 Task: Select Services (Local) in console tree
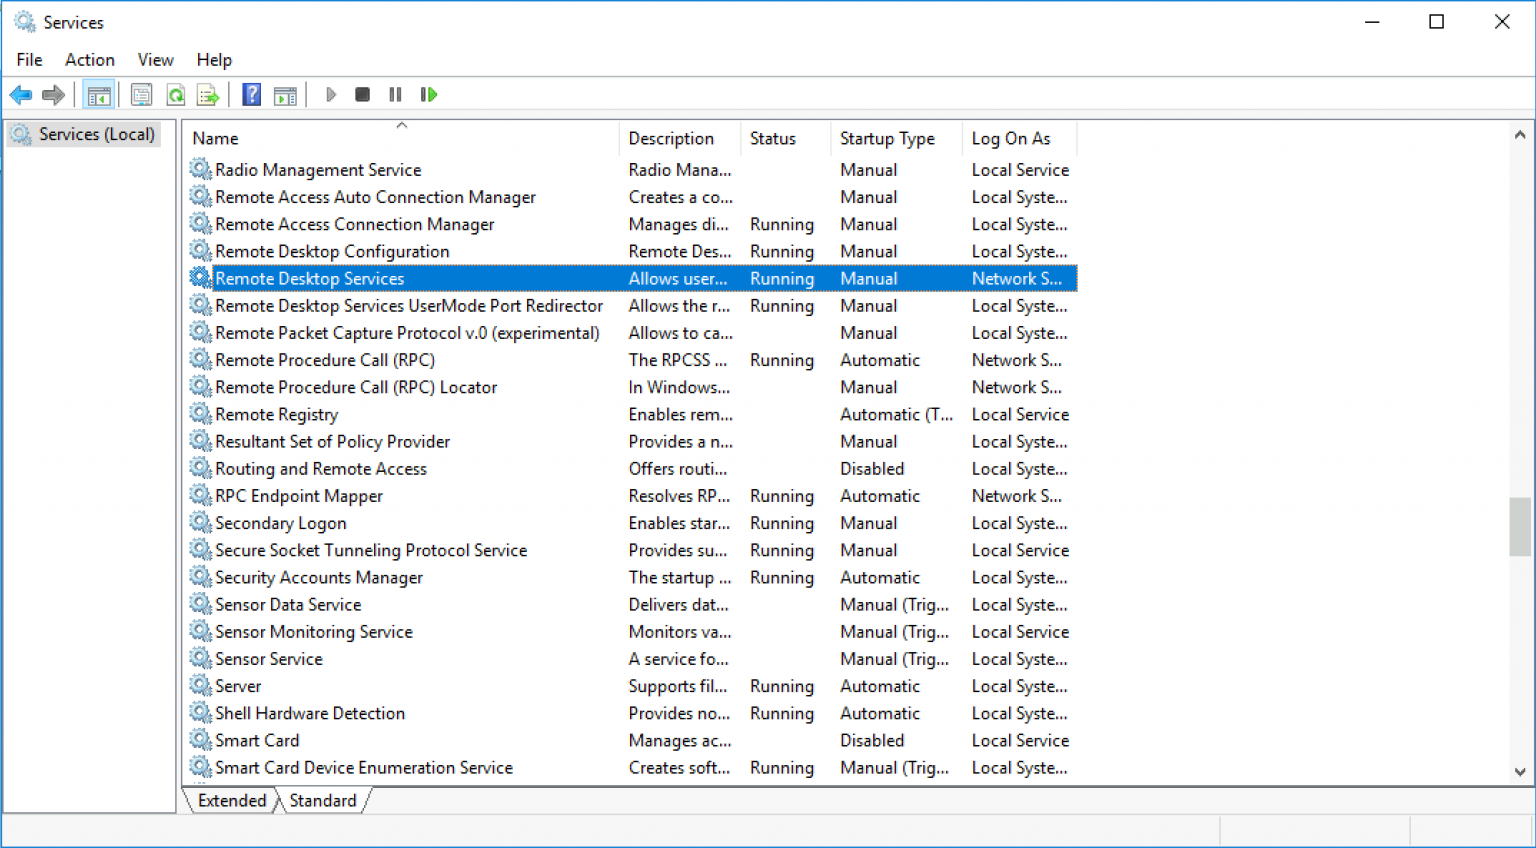96,134
